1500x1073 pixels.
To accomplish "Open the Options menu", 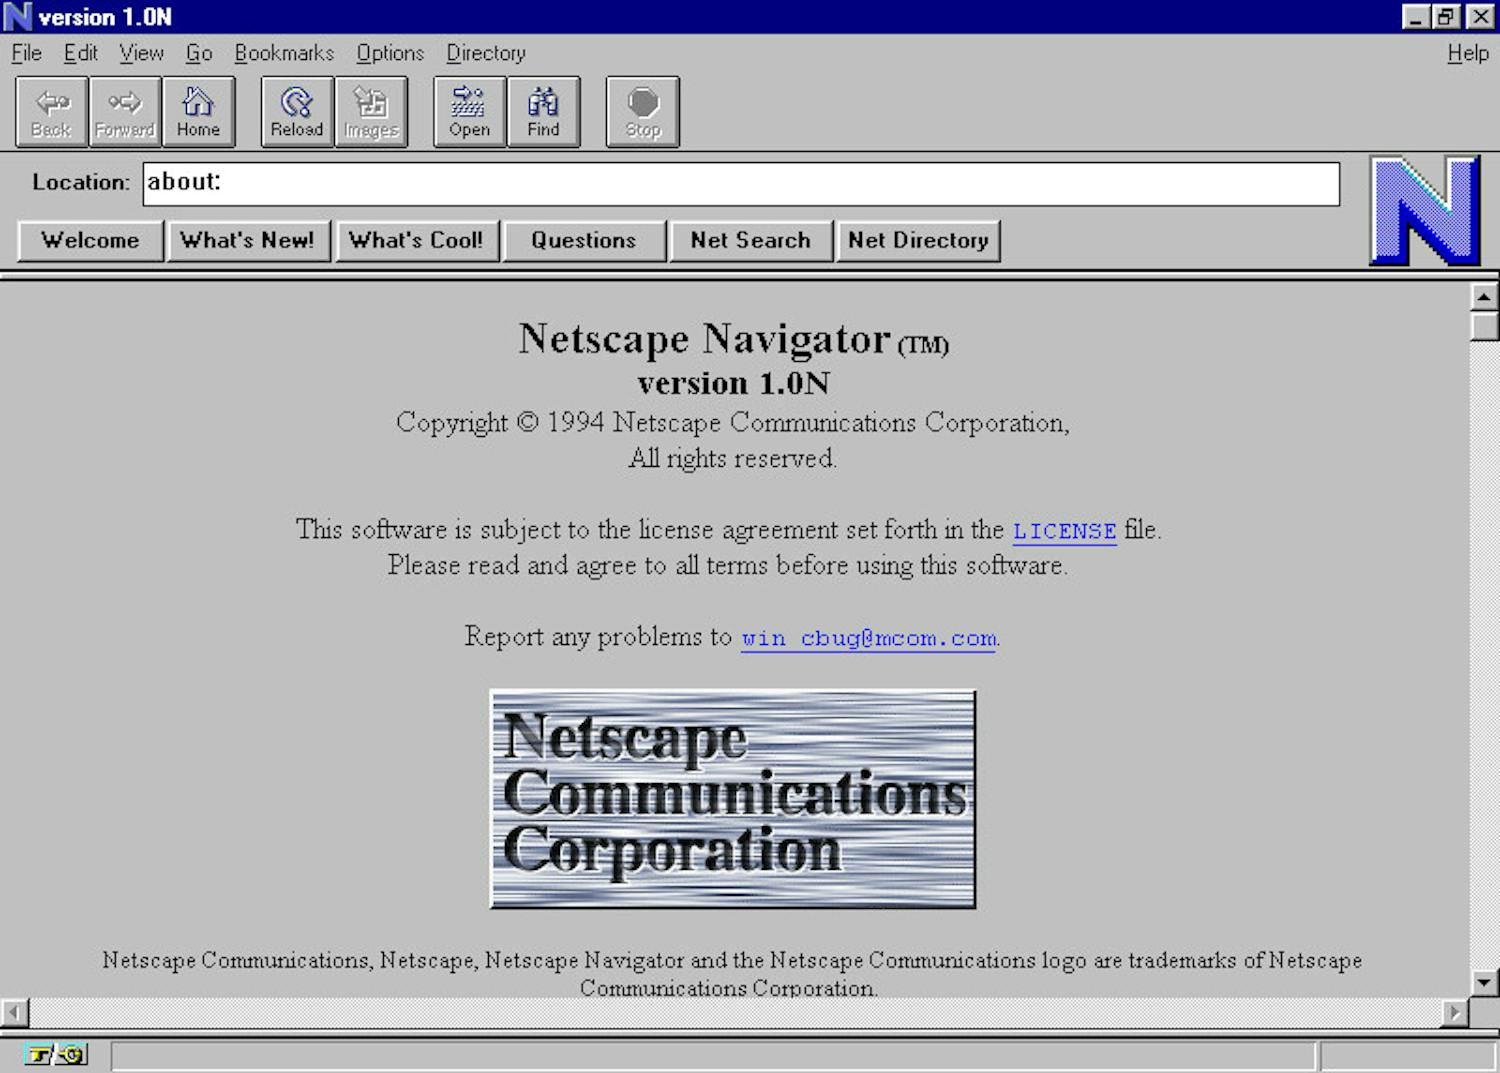I will (389, 53).
